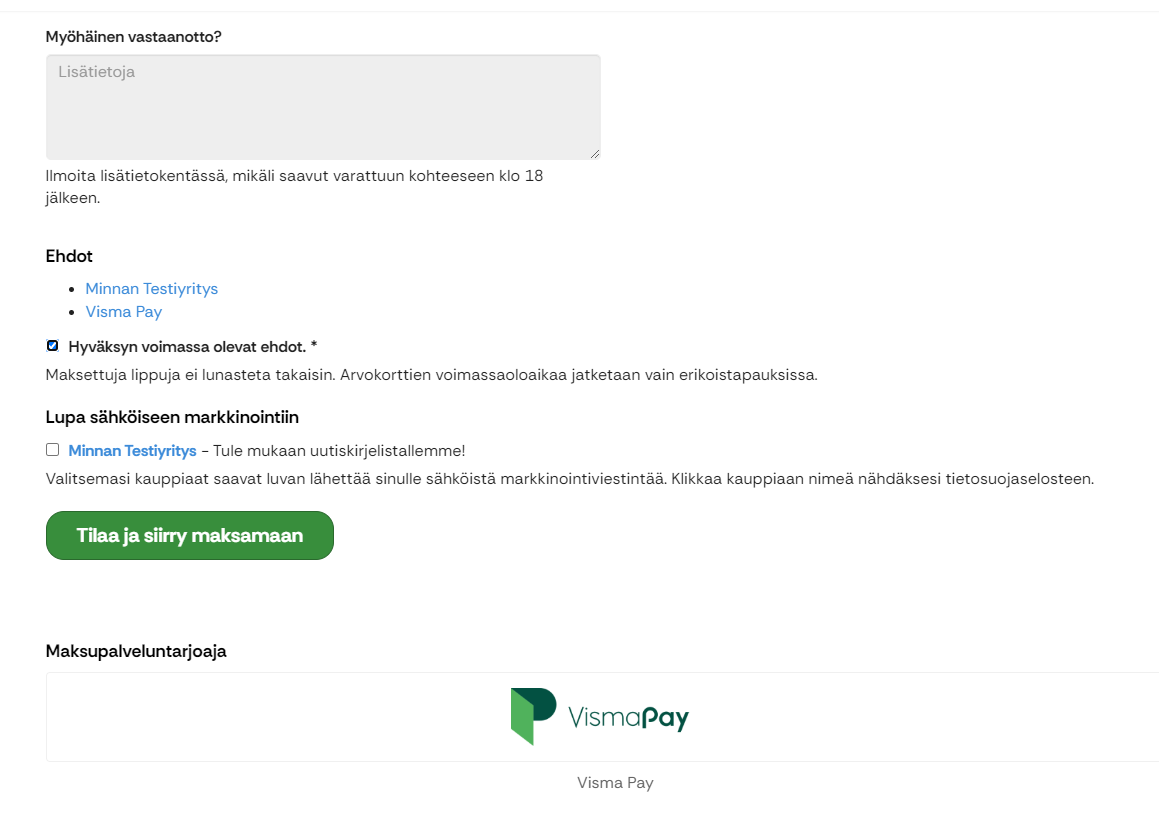Click the 'Tule mukaan uutiskirjelistallemme!' label text
The width and height of the screenshot is (1159, 826).
pyautogui.click(x=339, y=451)
